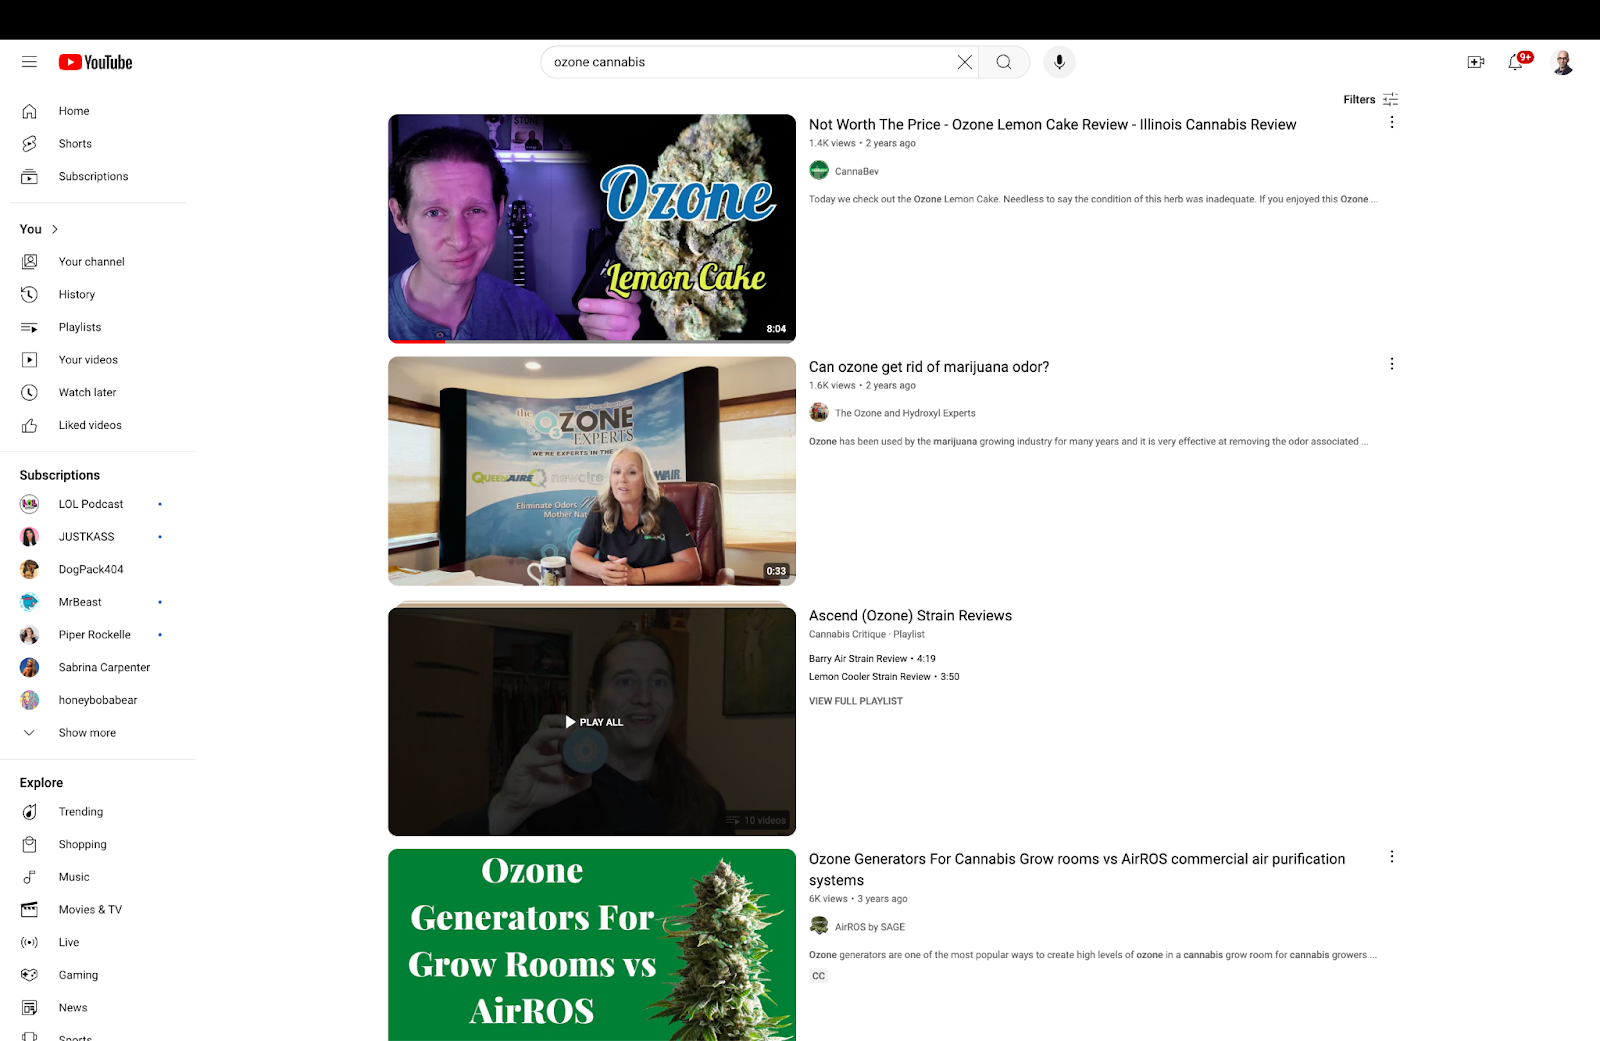Open Ozone Lemon Cake Review title
The height and width of the screenshot is (1041, 1600).
[1052, 125]
